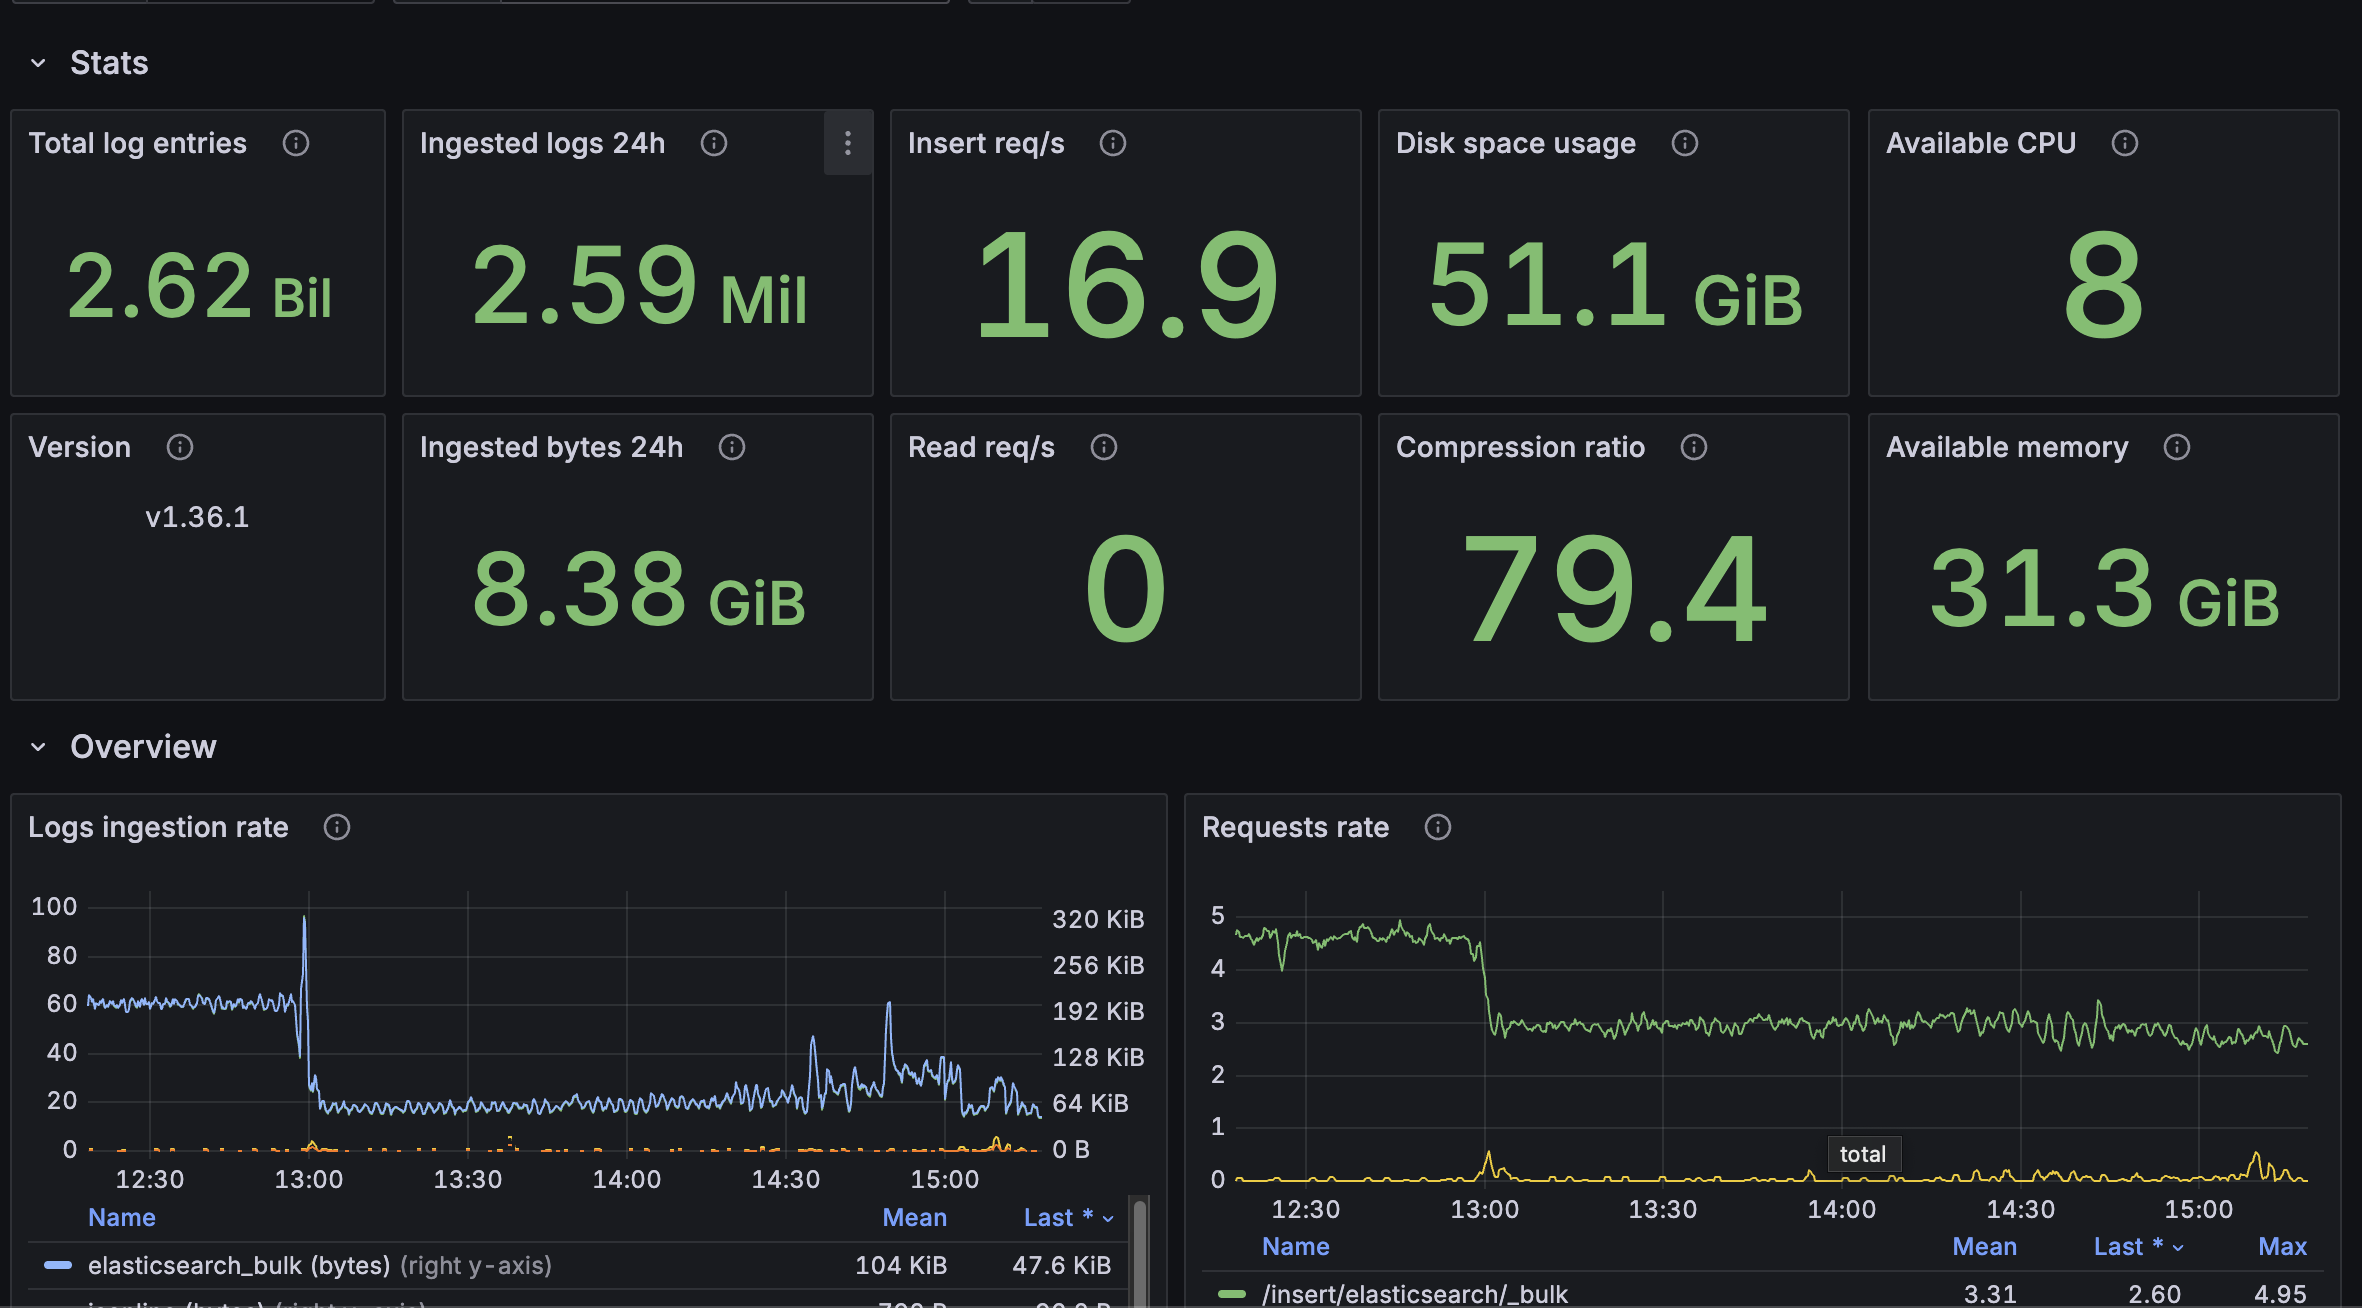The height and width of the screenshot is (1308, 2362).
Task: Click elasticsearch_bulk series blue color swatch
Action: coord(58,1265)
